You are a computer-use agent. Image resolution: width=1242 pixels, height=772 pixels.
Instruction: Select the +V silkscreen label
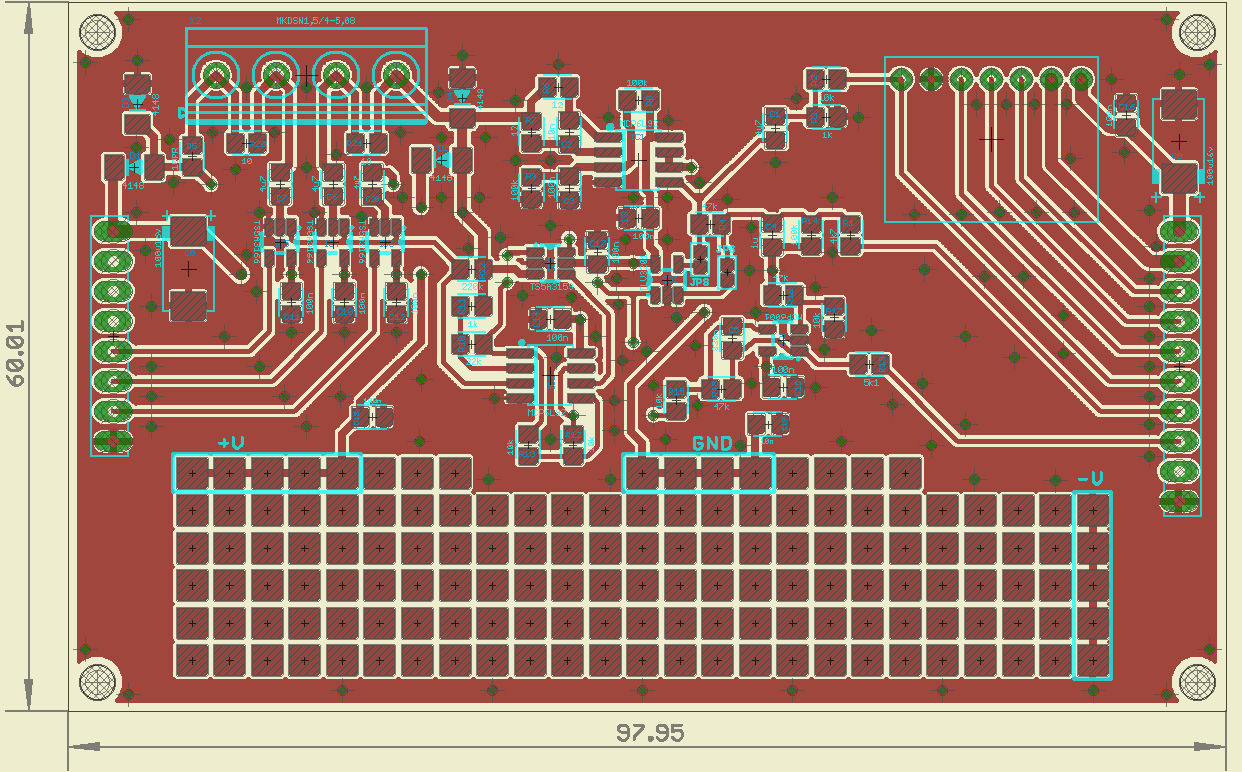[231, 443]
